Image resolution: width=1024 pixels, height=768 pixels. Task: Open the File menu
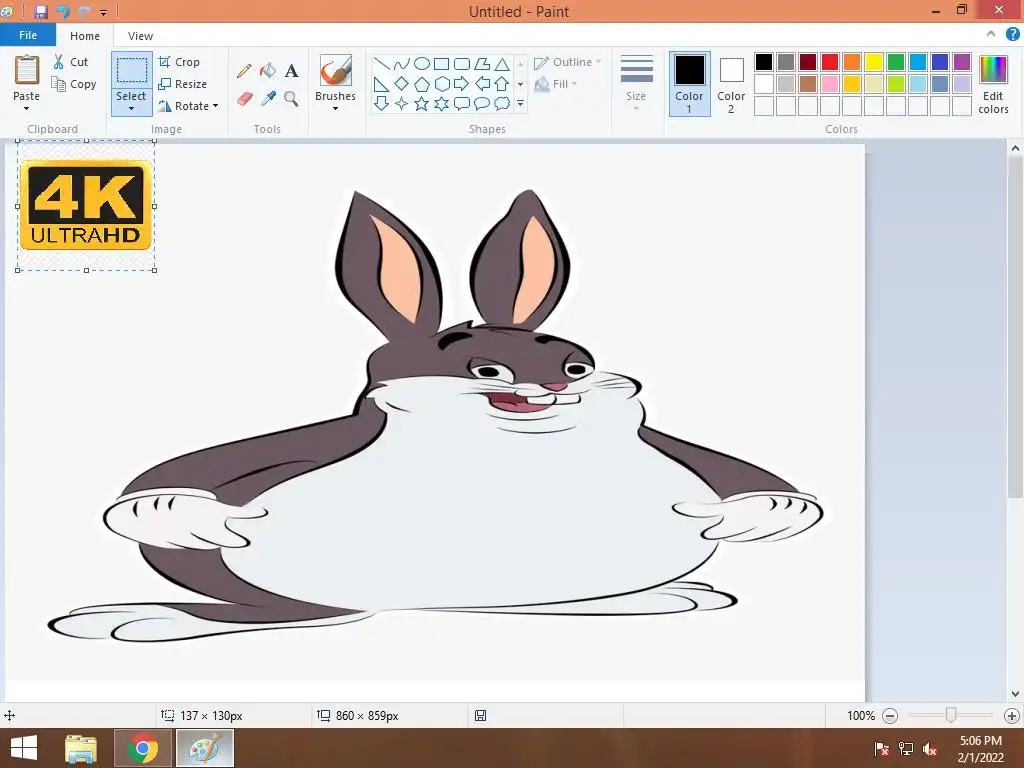tap(27, 35)
